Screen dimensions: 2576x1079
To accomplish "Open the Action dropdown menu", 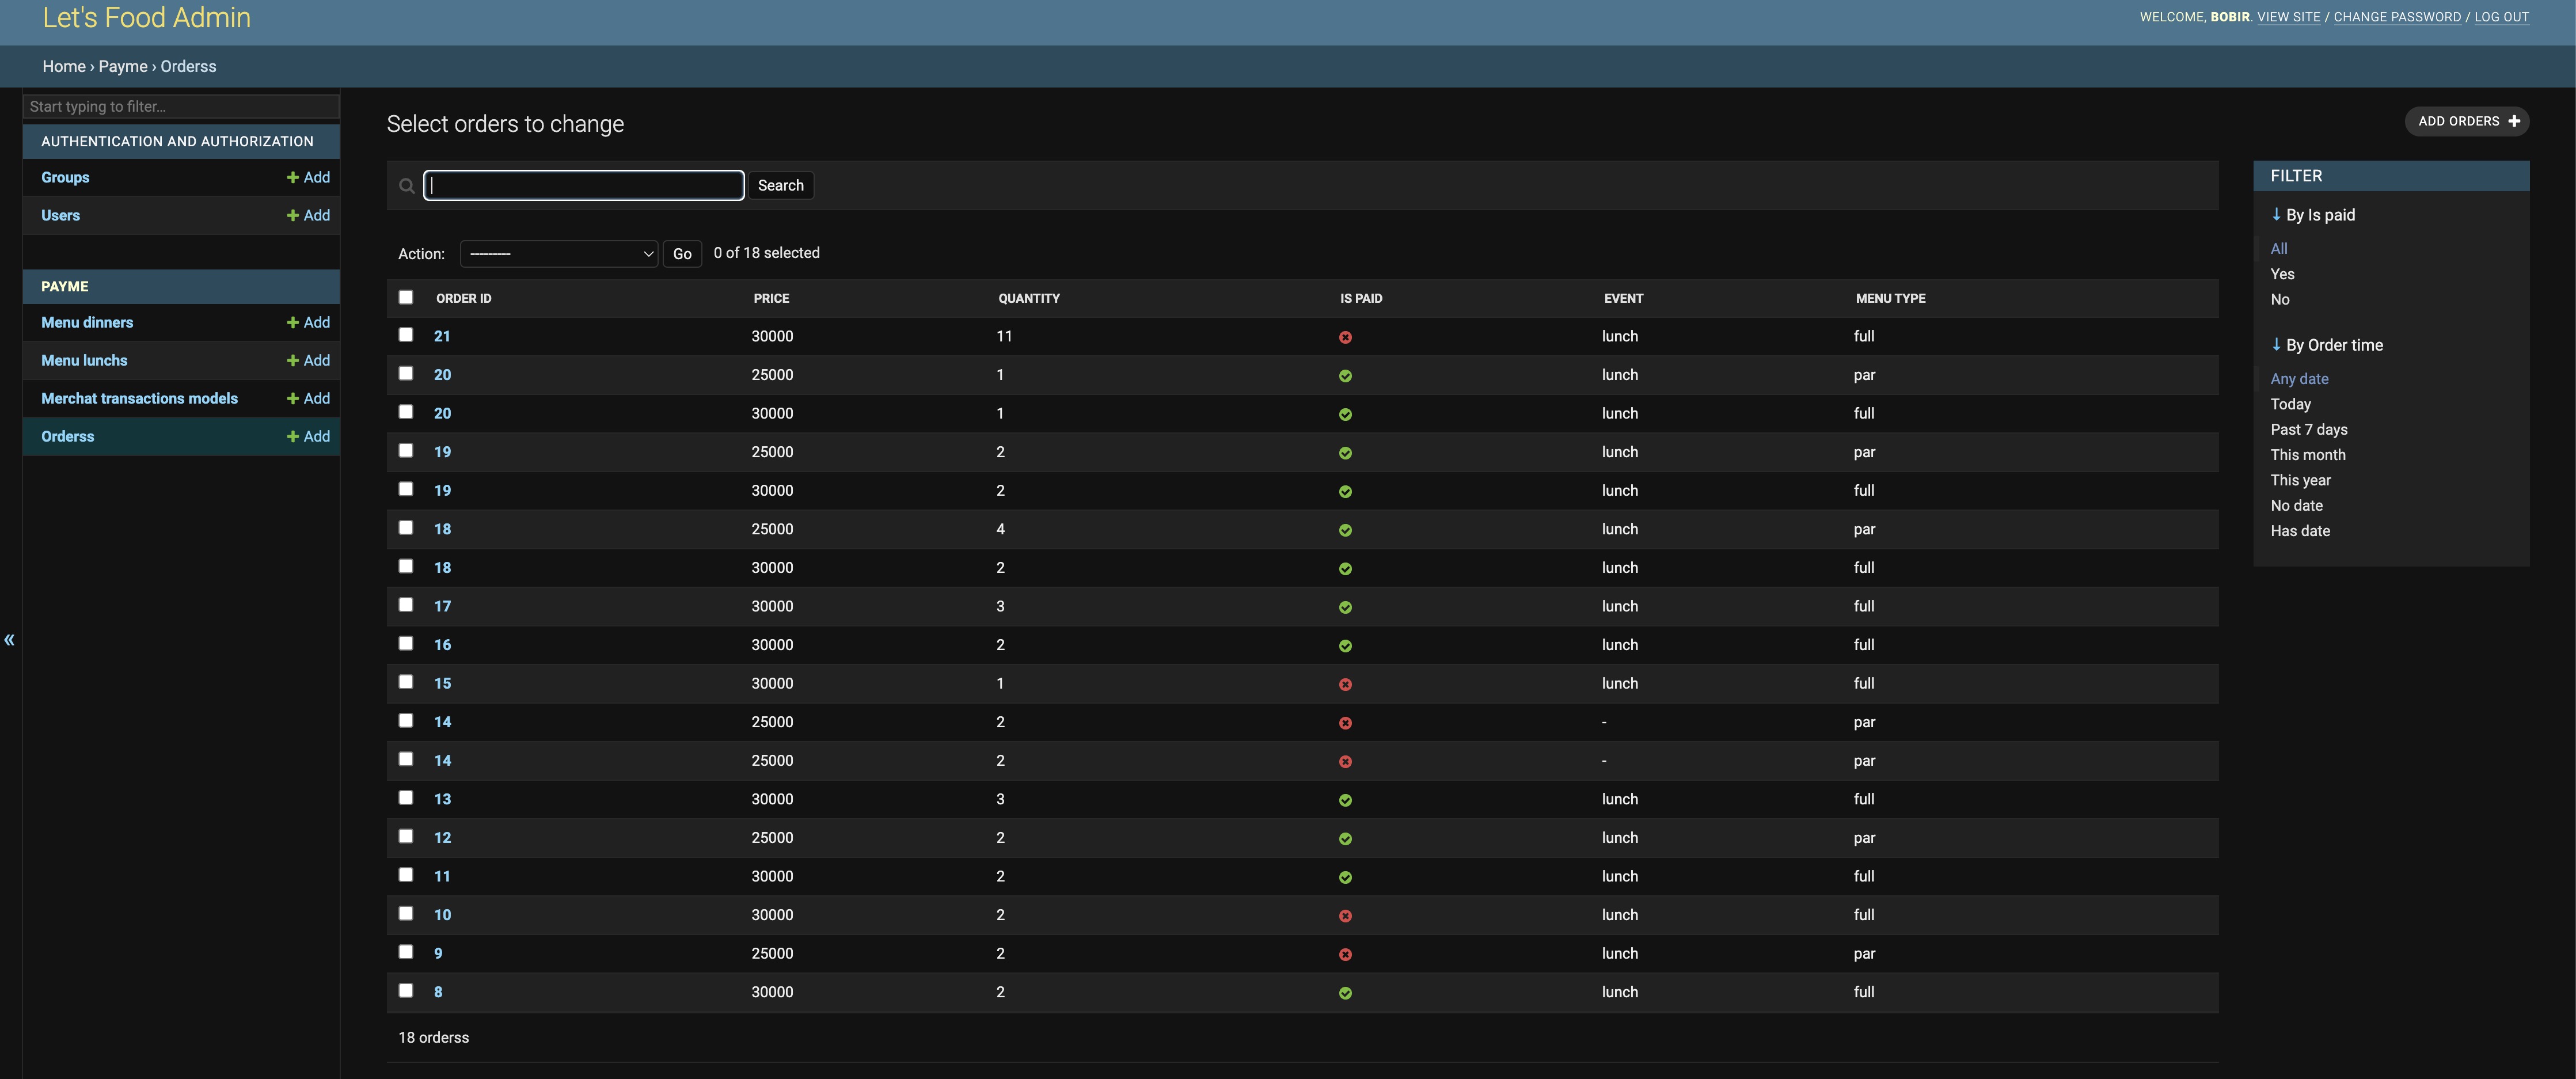I will click(558, 254).
